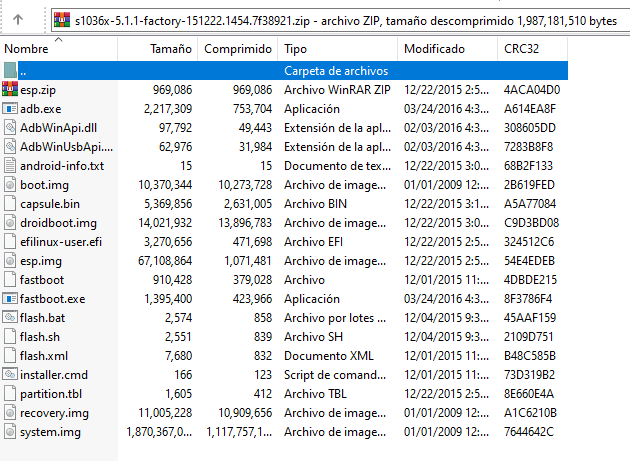This screenshot has height=461, width=630.
Task: Click the up one level arrow
Action: pyautogui.click(x=18, y=17)
